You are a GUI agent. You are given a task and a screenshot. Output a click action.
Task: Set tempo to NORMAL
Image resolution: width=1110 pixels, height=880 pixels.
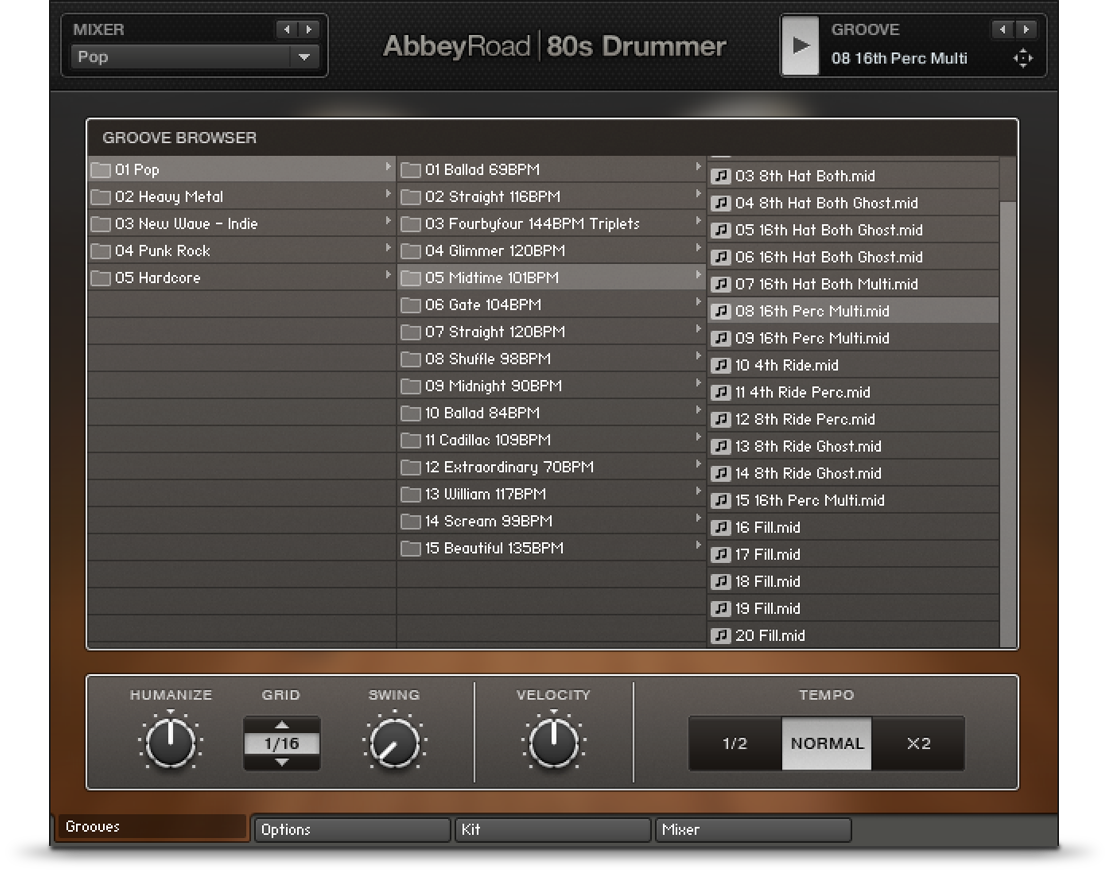[827, 743]
